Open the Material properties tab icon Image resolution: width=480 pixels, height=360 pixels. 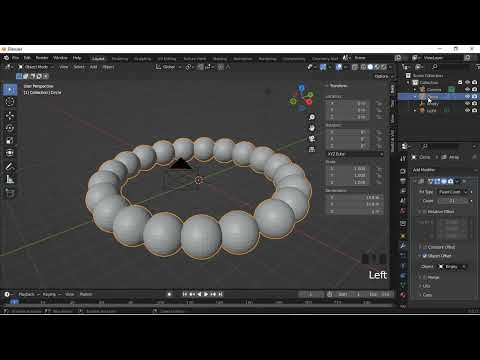click(403, 296)
